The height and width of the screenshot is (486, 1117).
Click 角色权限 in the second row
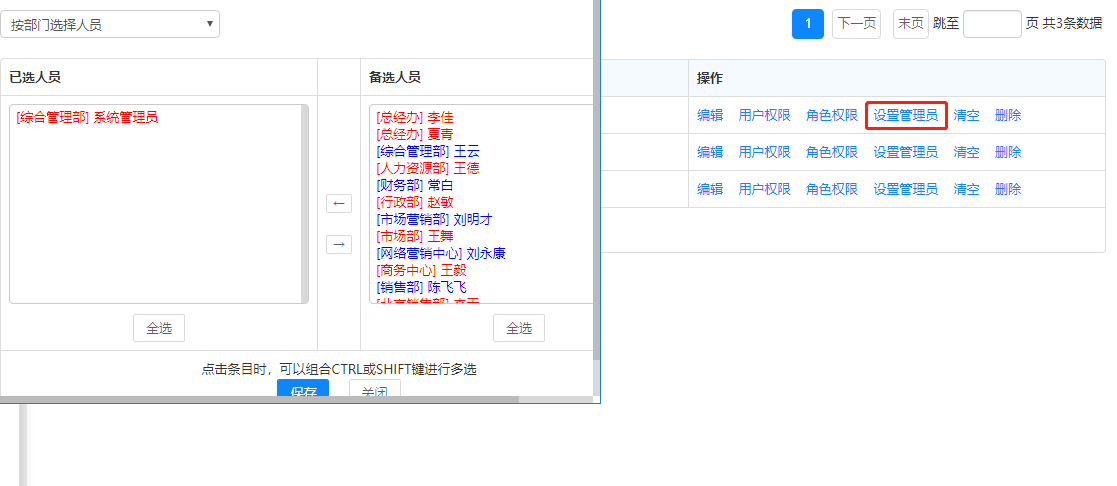pos(832,152)
